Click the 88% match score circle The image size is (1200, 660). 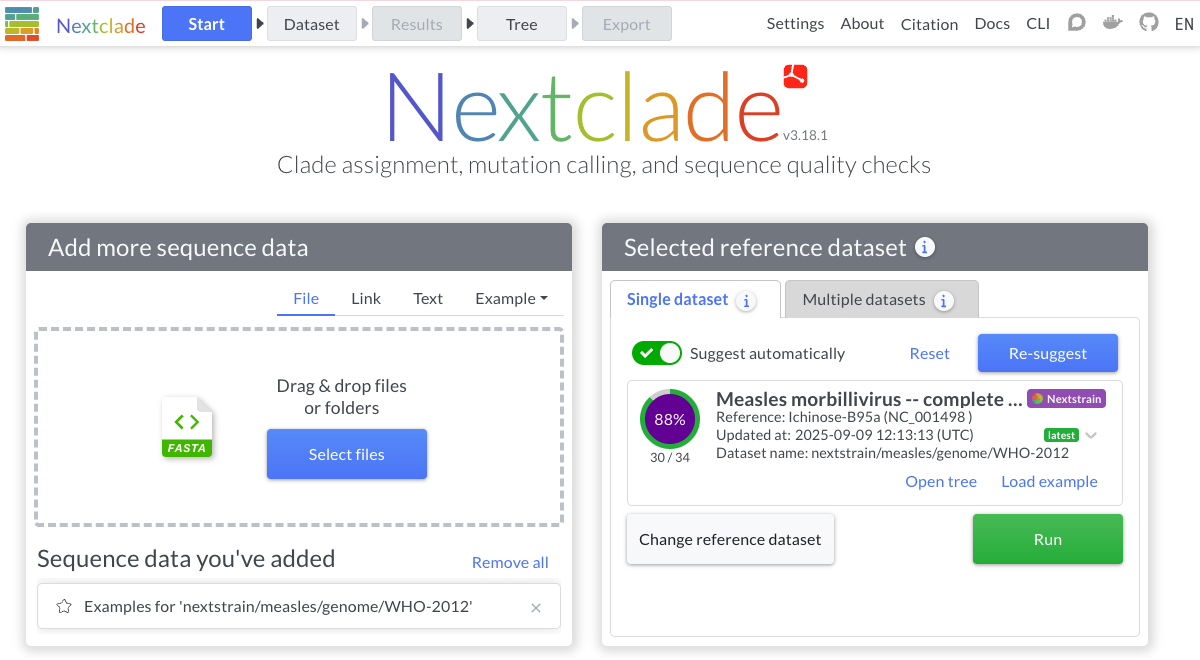click(670, 419)
